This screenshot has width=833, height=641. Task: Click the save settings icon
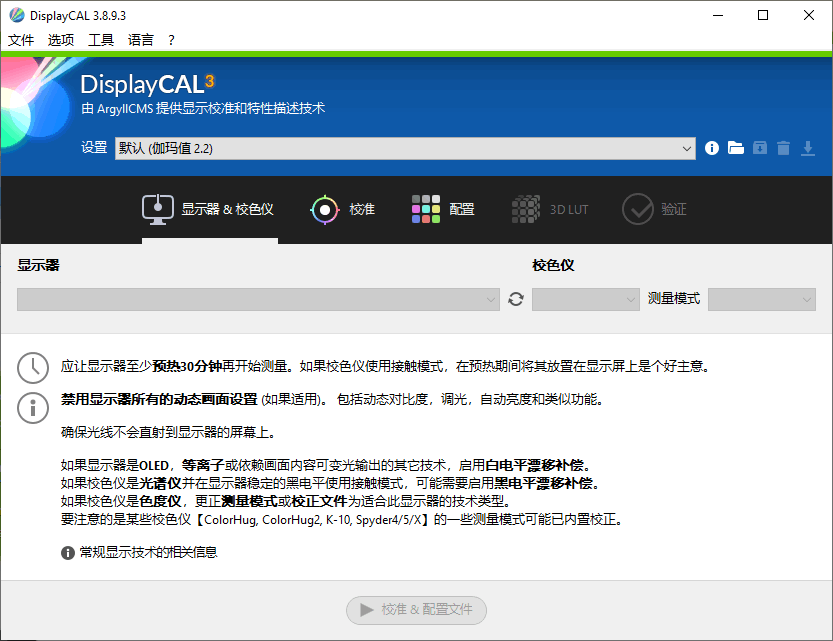pyautogui.click(x=760, y=148)
